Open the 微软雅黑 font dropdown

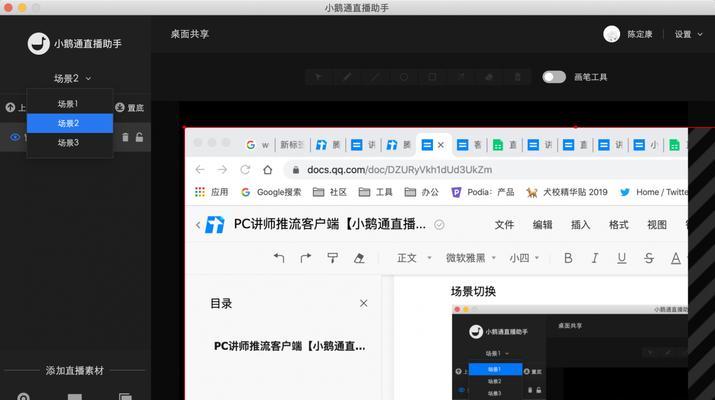tap(471, 258)
